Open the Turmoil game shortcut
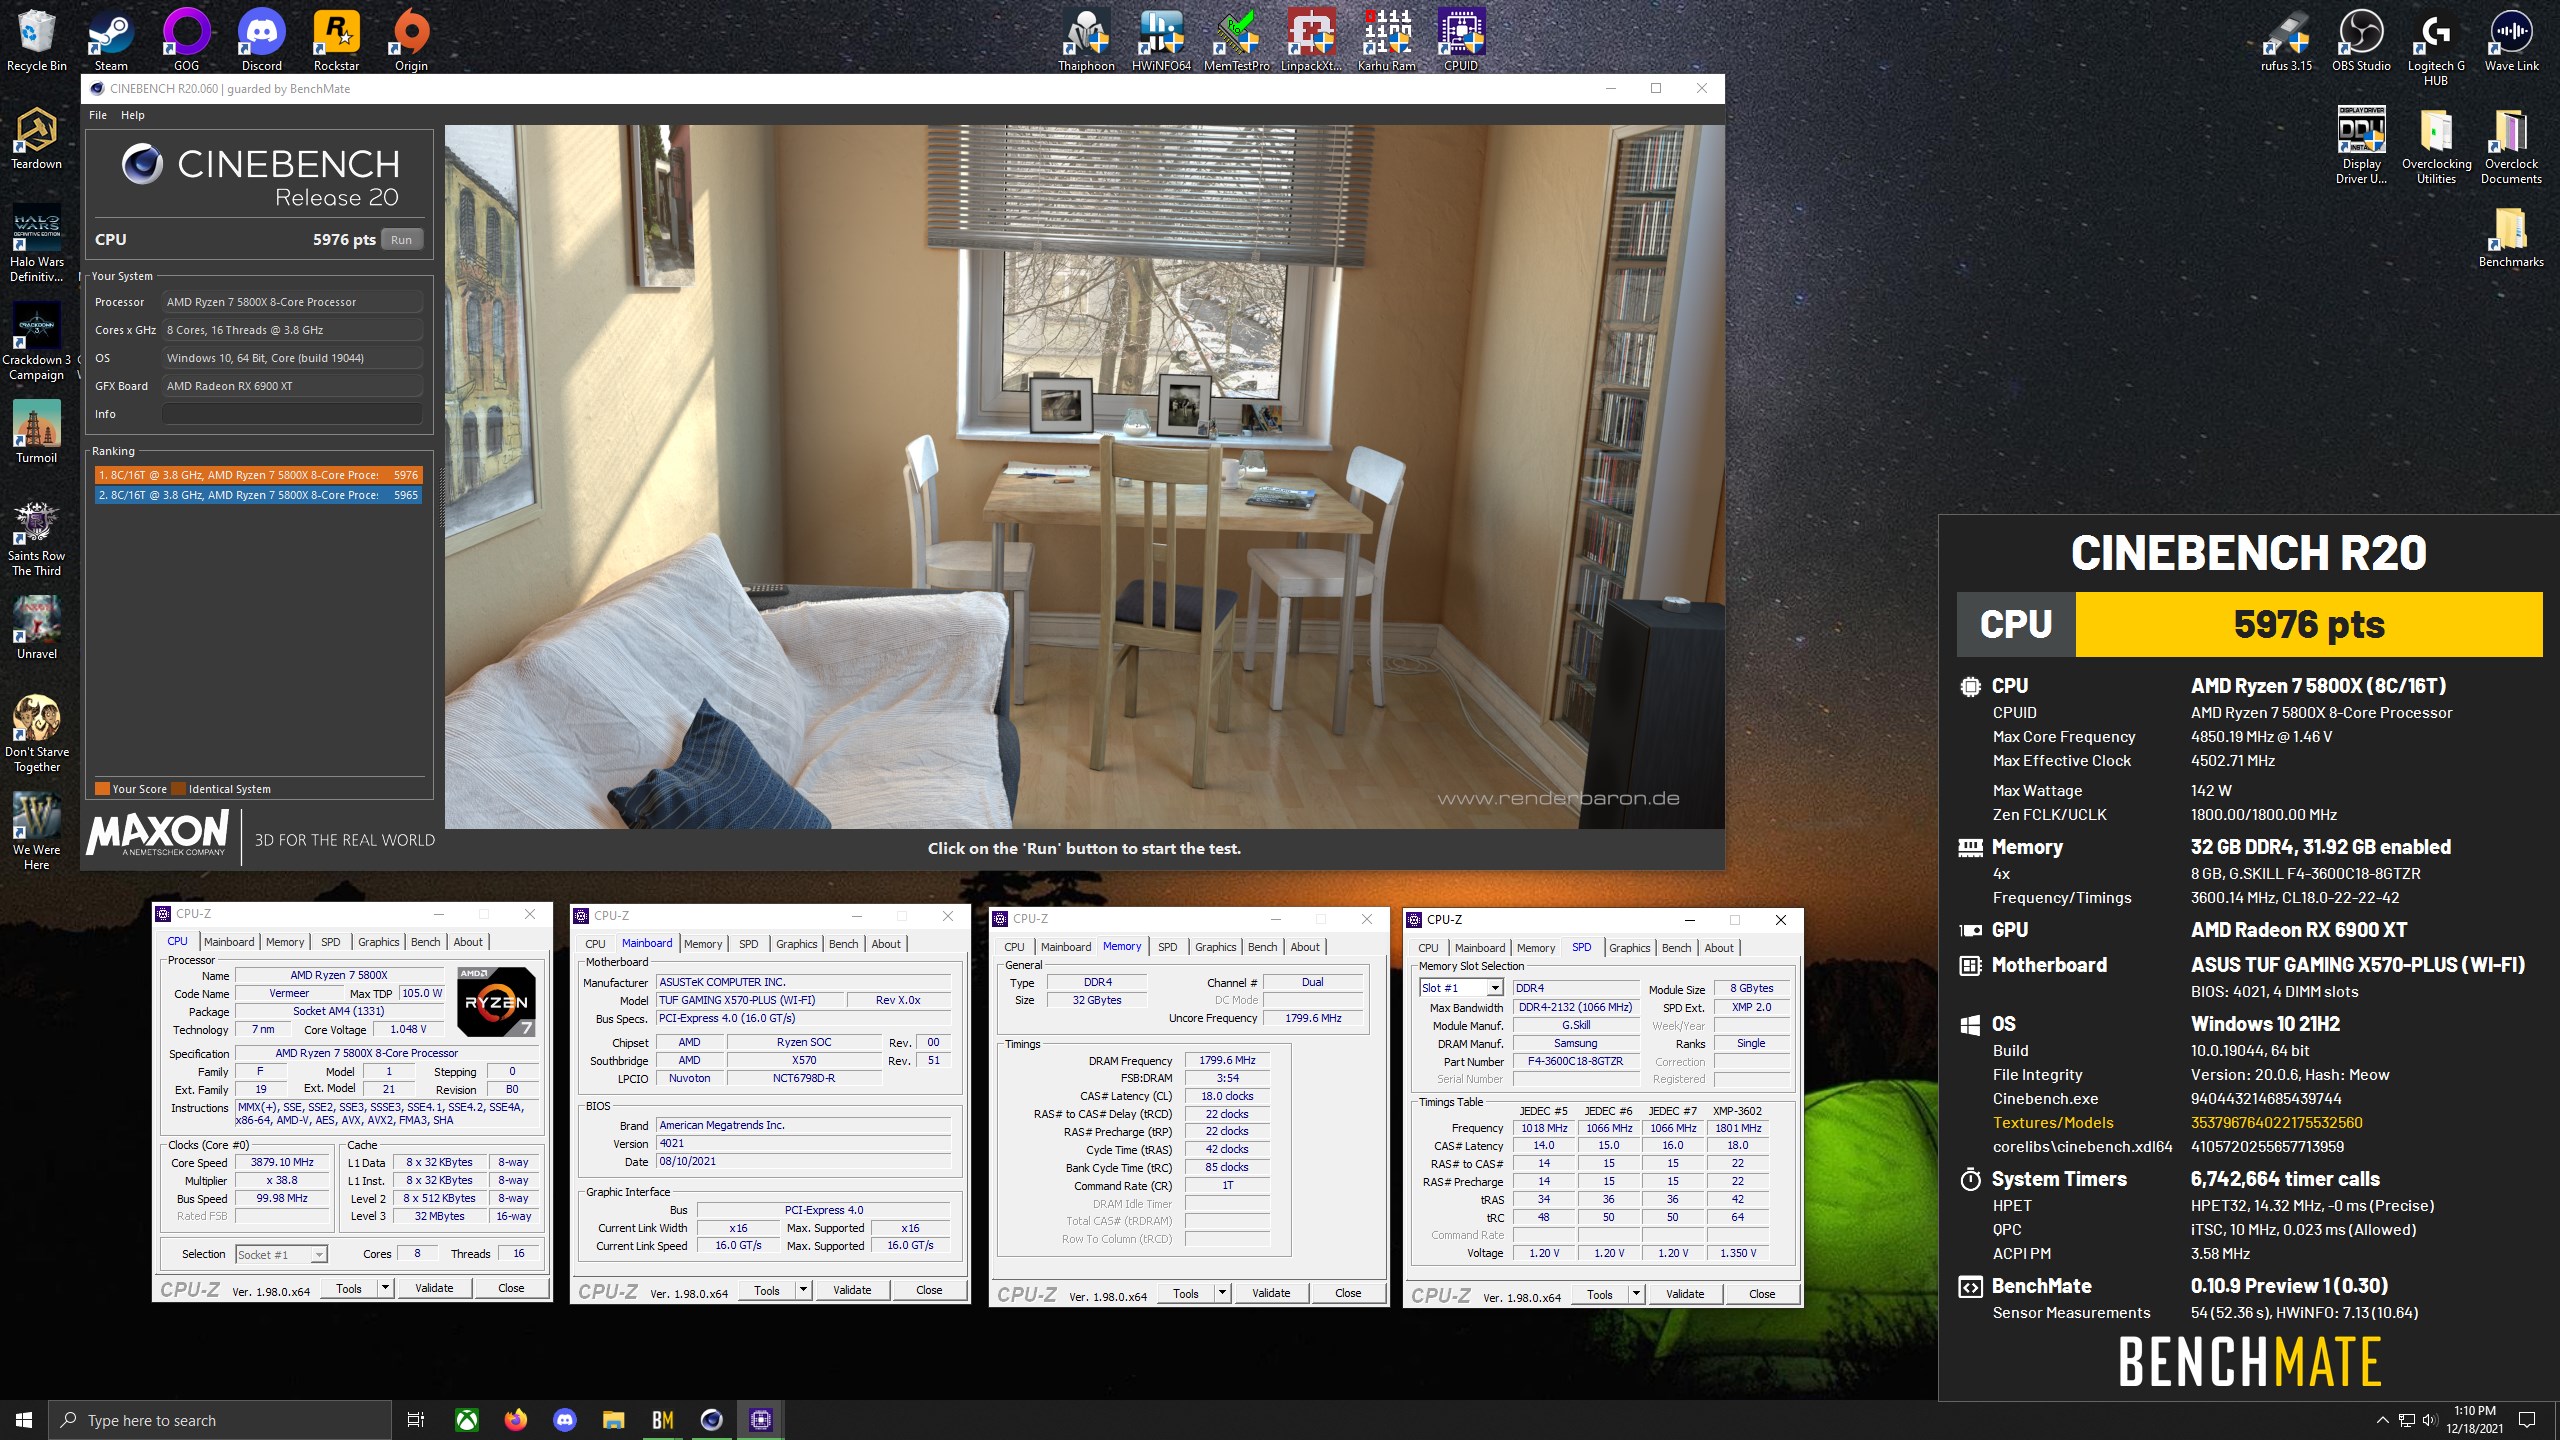The width and height of the screenshot is (2560, 1440). (37, 432)
